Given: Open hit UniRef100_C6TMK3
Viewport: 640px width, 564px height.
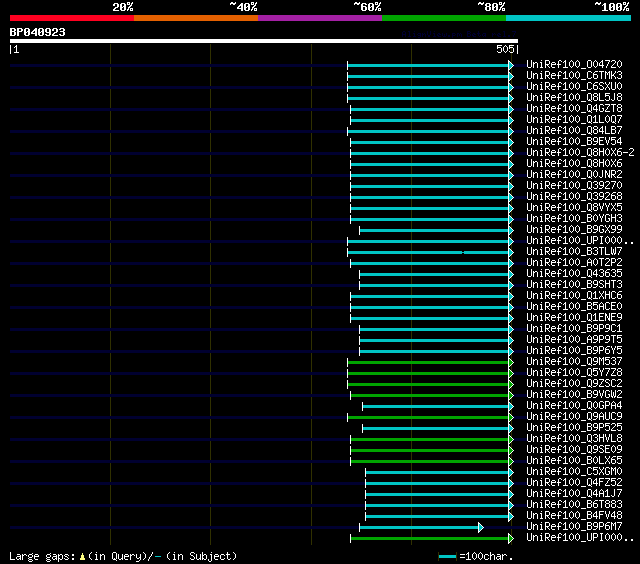Looking at the screenshot, I should pos(574,75).
